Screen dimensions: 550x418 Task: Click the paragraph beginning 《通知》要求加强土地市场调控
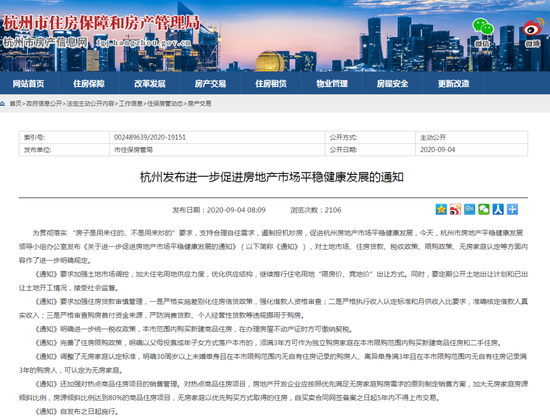(x=273, y=281)
